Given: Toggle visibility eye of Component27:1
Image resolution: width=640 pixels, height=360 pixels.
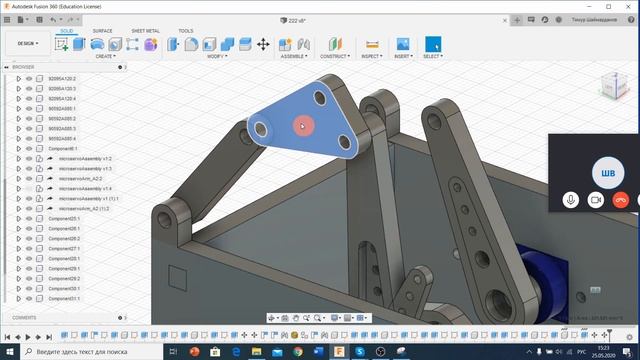Looking at the screenshot, I should coord(29,249).
